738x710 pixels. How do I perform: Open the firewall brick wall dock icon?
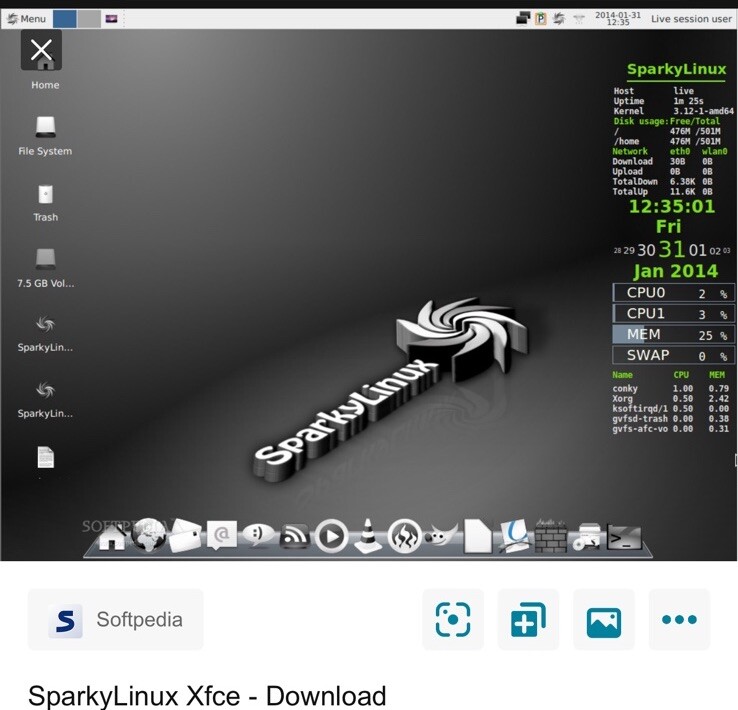[551, 535]
